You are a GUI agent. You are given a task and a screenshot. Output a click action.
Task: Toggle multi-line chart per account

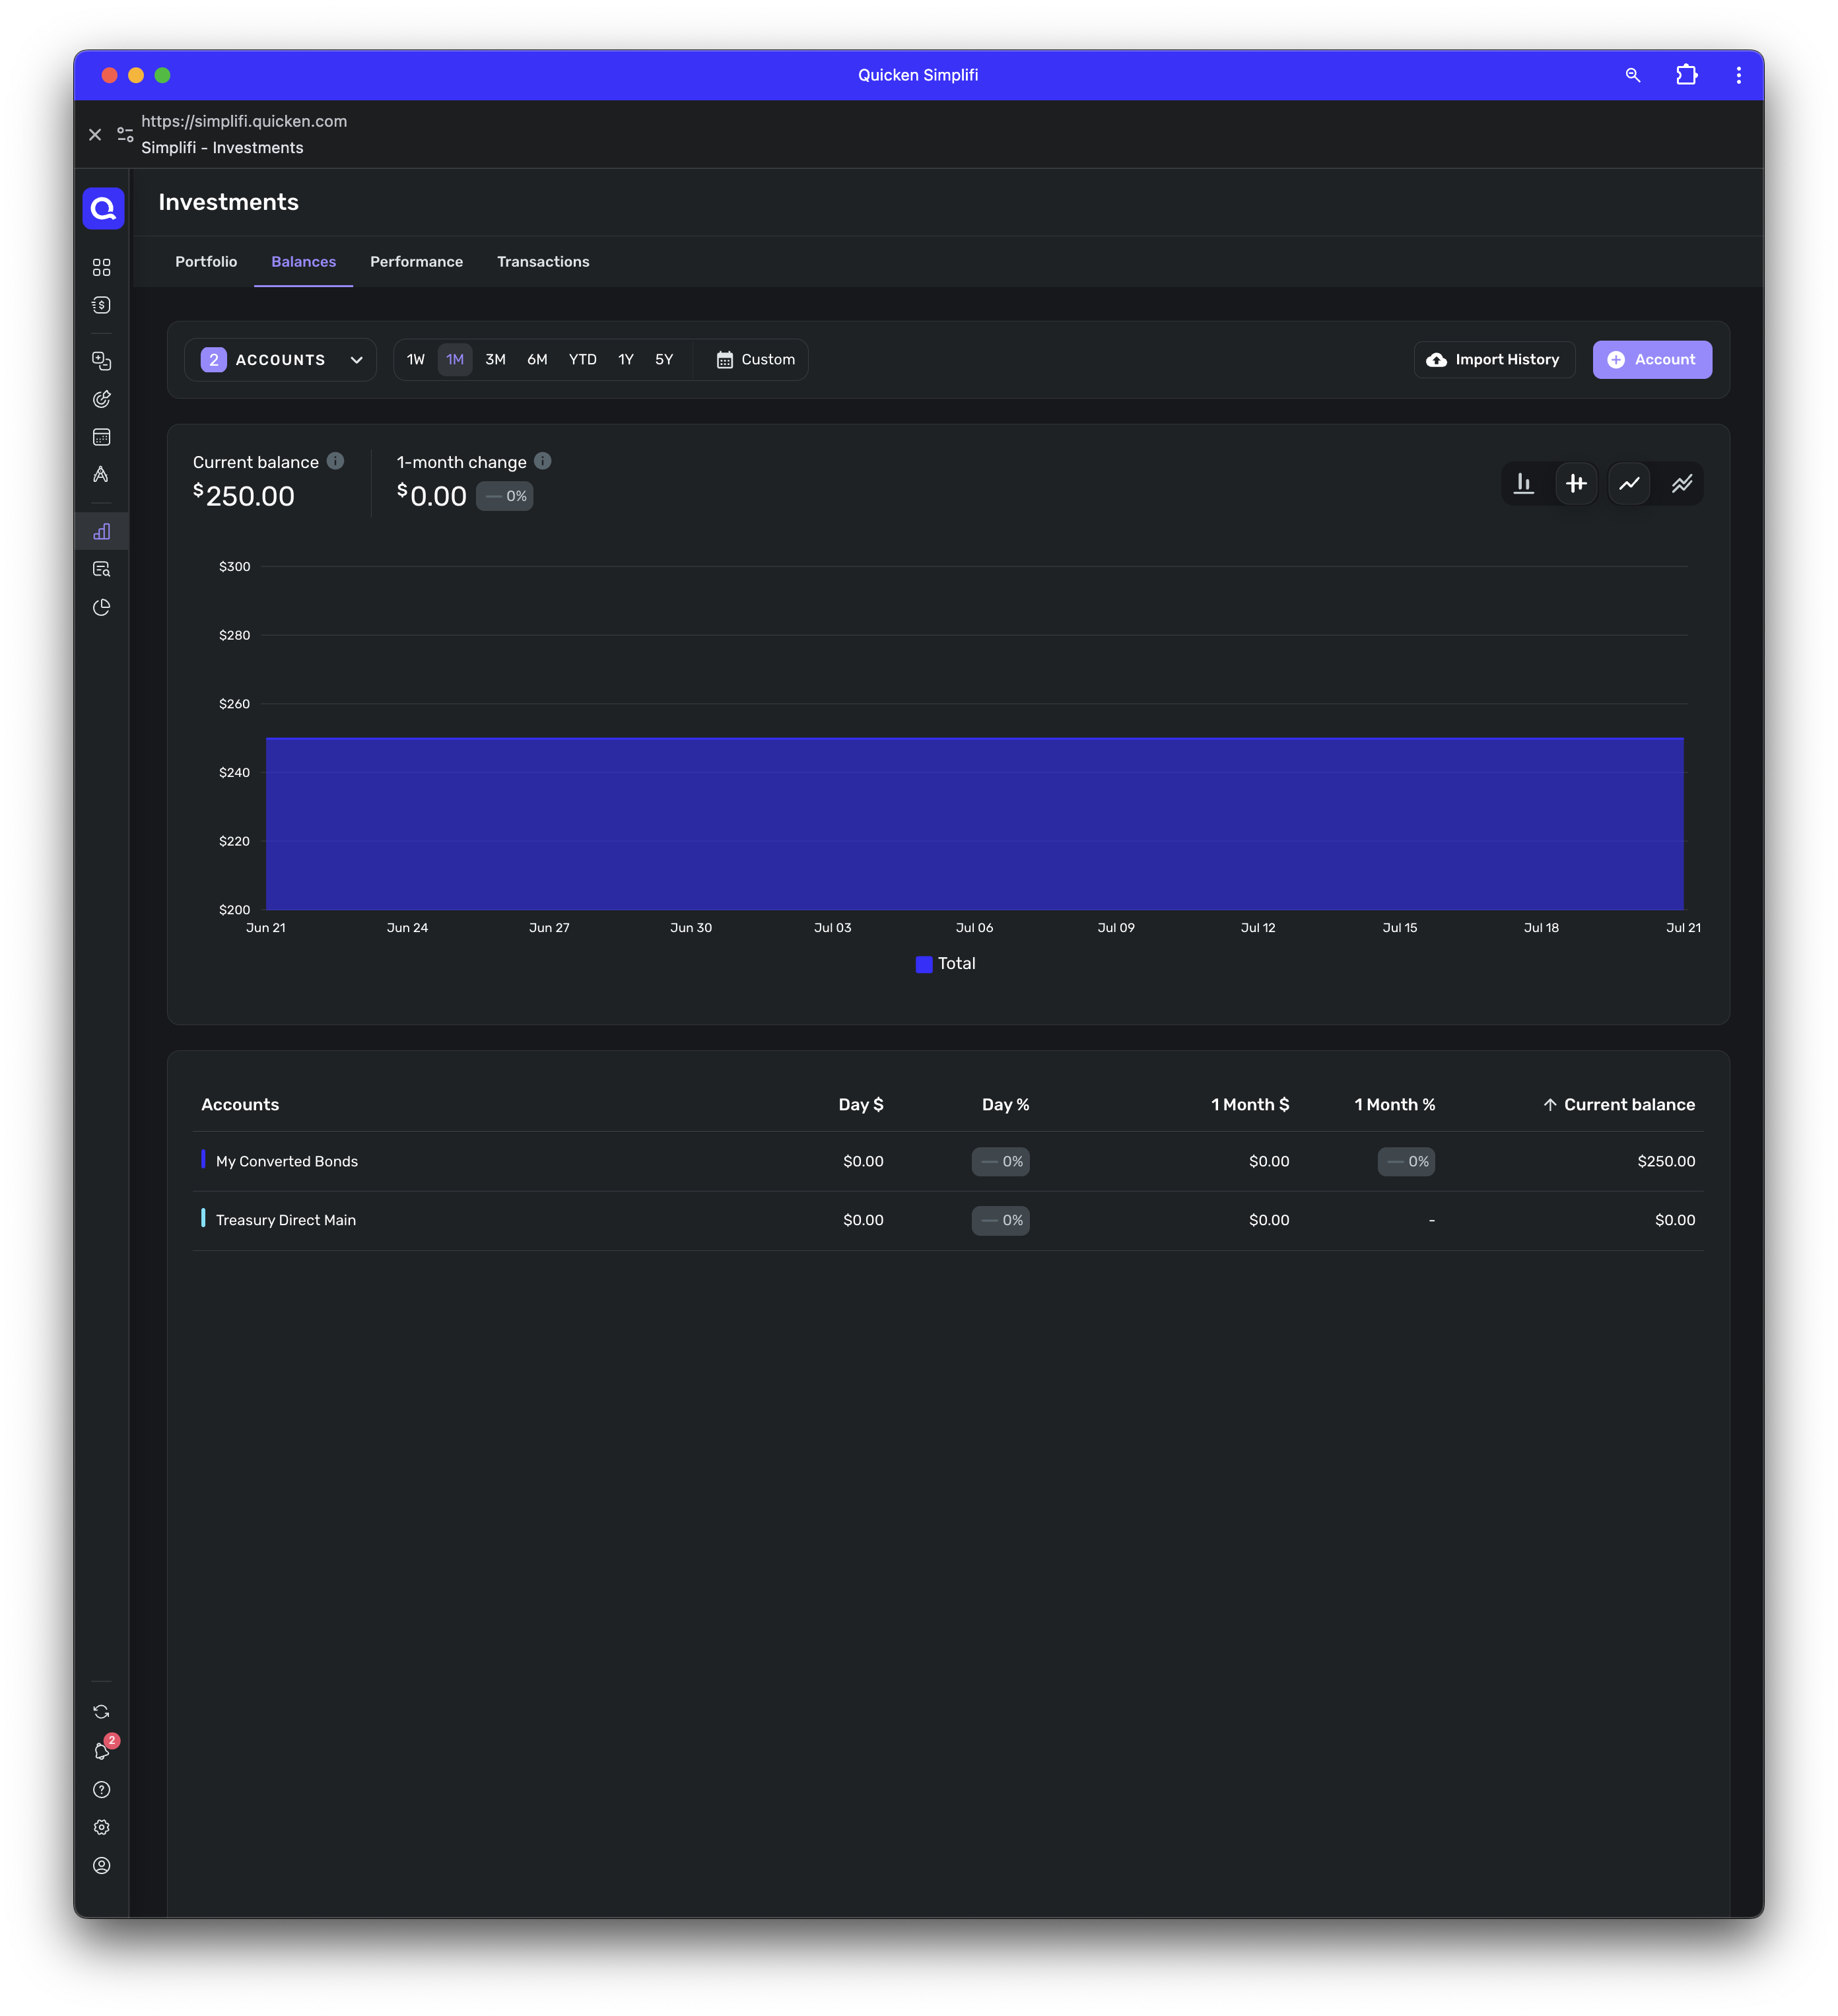pos(1682,484)
